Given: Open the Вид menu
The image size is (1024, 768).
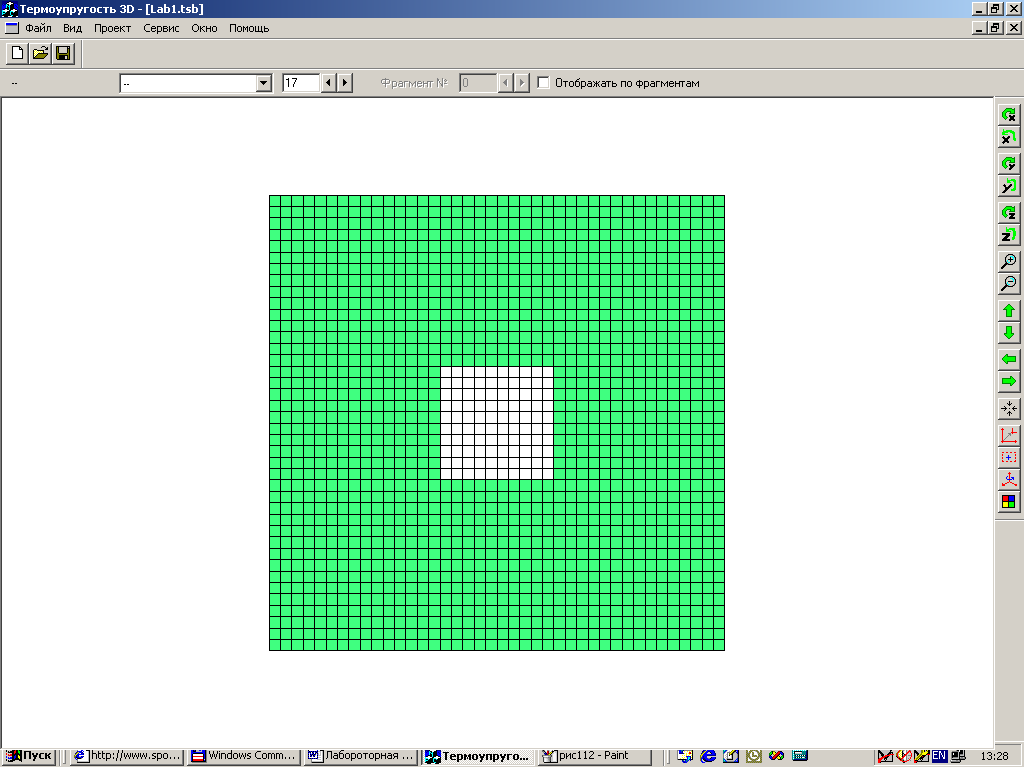Looking at the screenshot, I should pos(72,28).
